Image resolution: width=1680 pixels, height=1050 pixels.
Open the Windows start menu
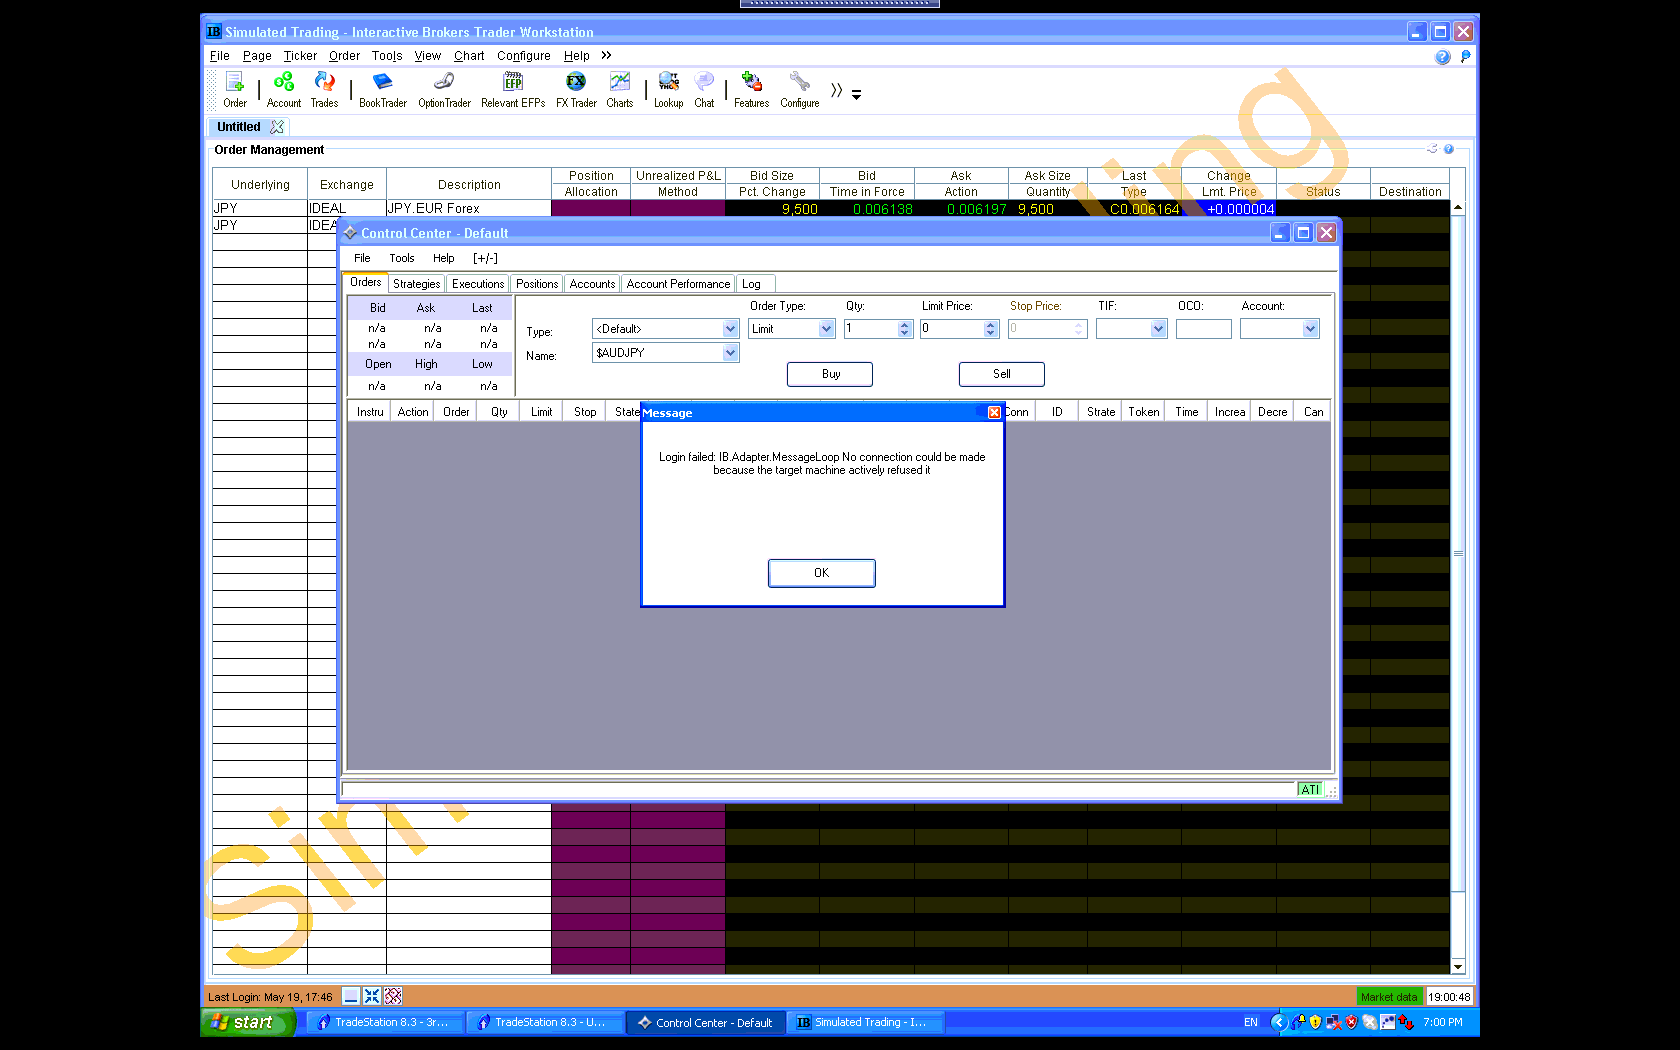click(246, 1022)
